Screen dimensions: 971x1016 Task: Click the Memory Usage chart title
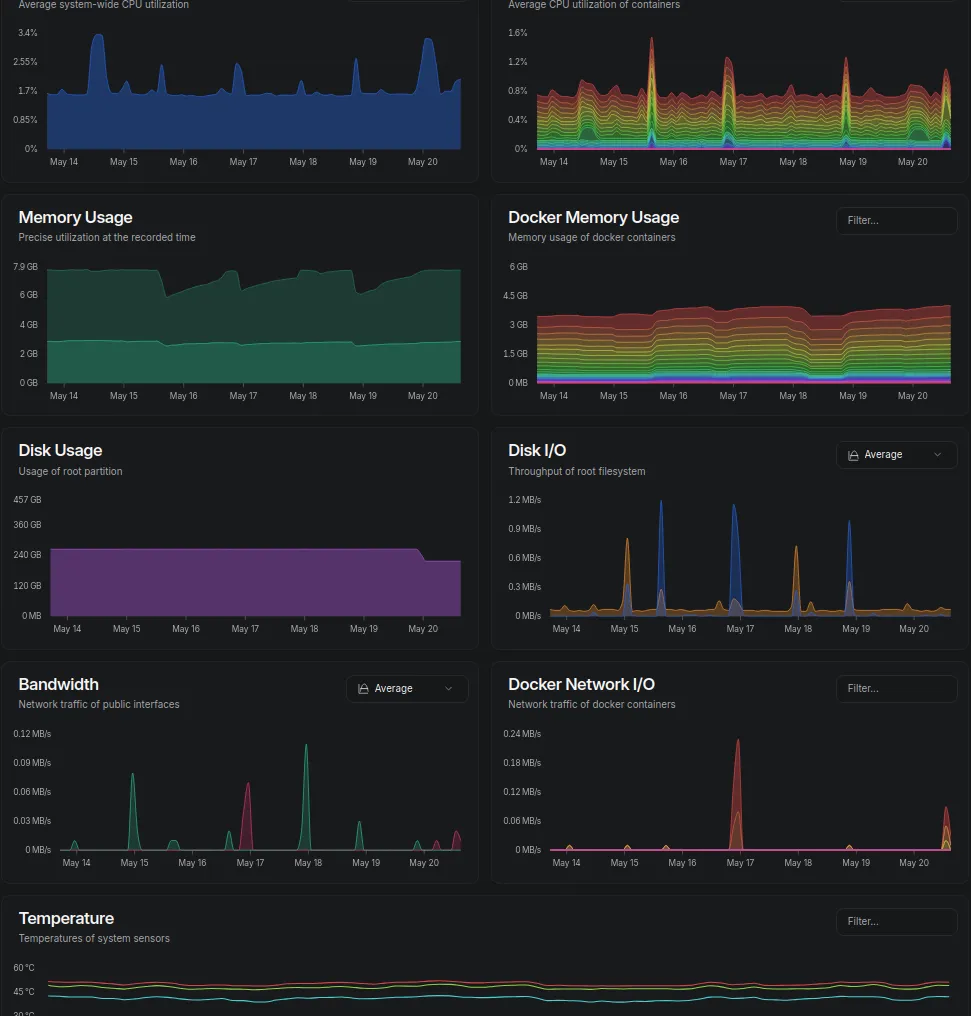(75, 218)
